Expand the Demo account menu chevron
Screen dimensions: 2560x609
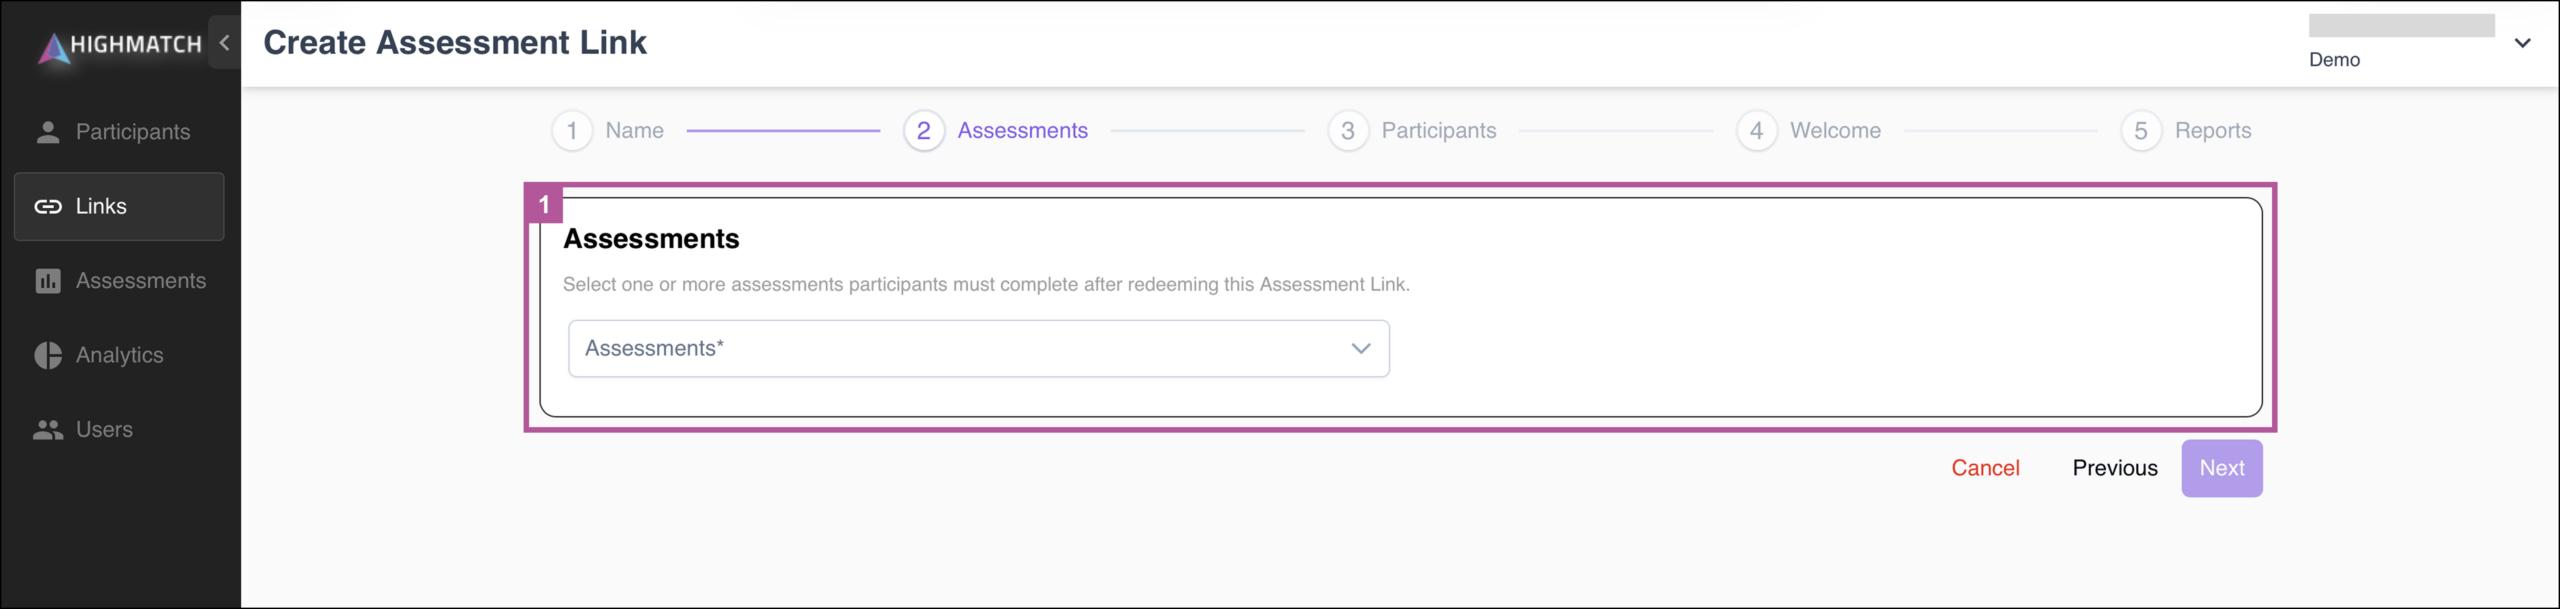pos(2522,43)
